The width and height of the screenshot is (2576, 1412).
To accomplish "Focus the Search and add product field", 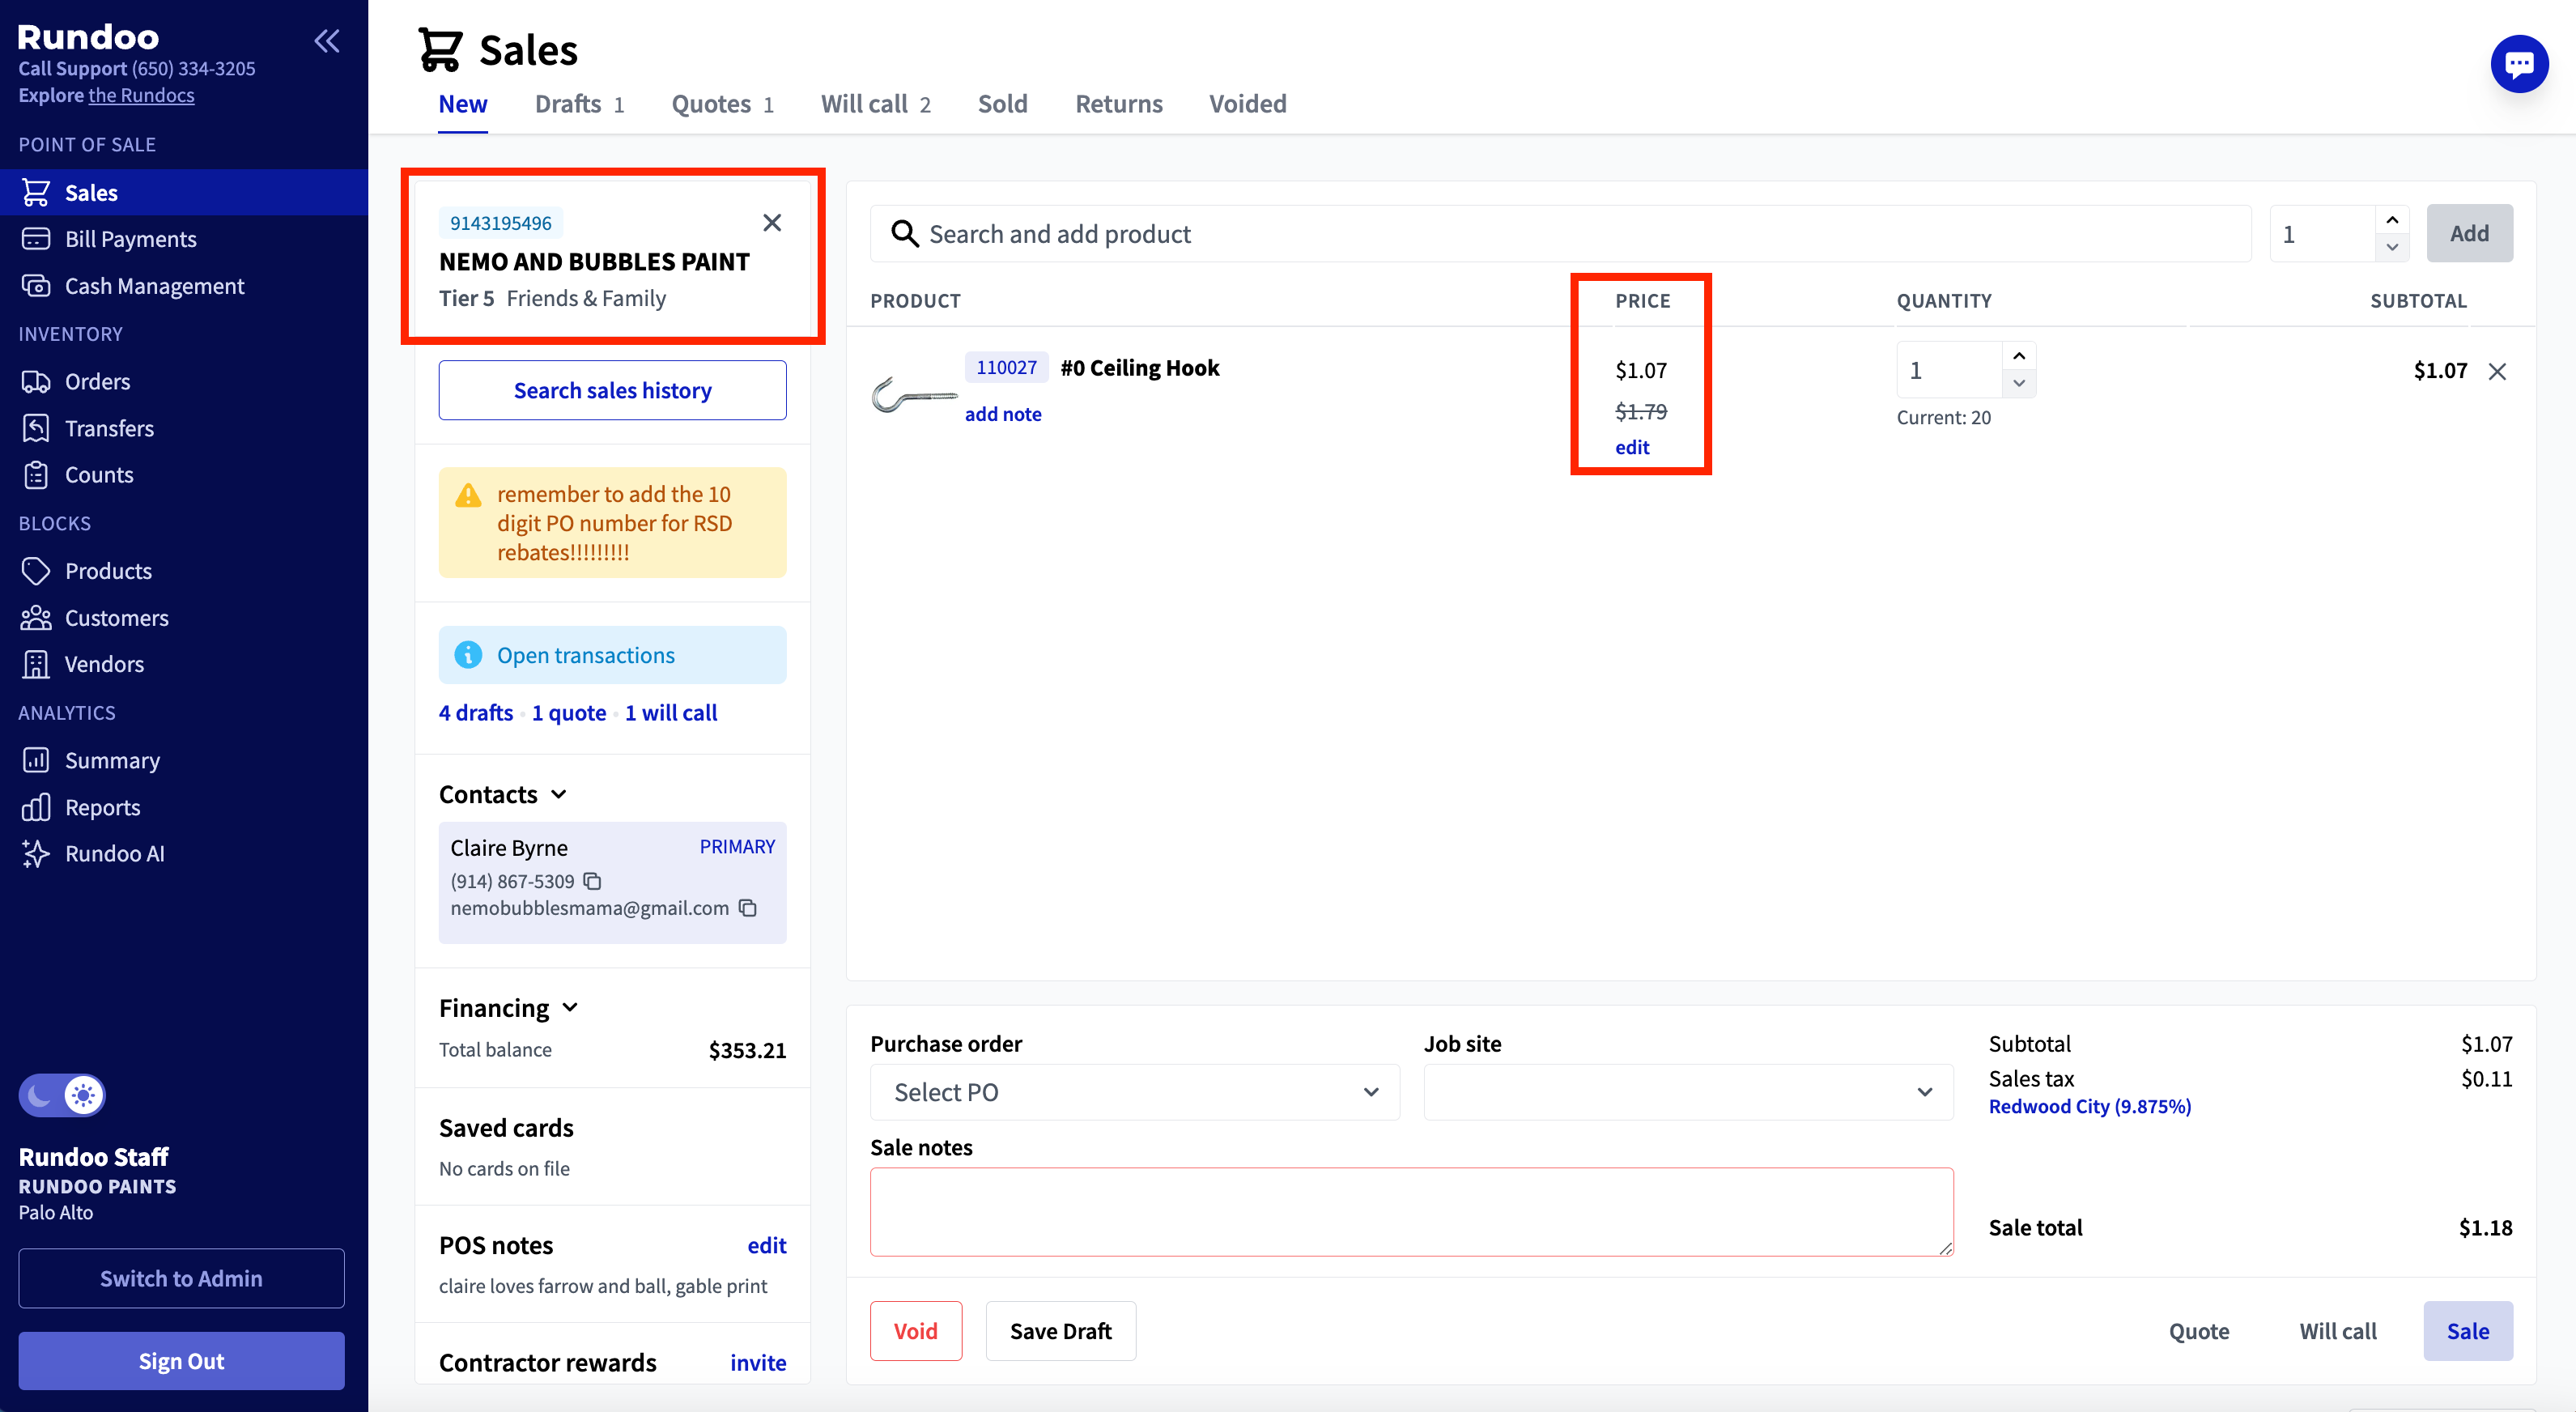I will tap(1561, 234).
